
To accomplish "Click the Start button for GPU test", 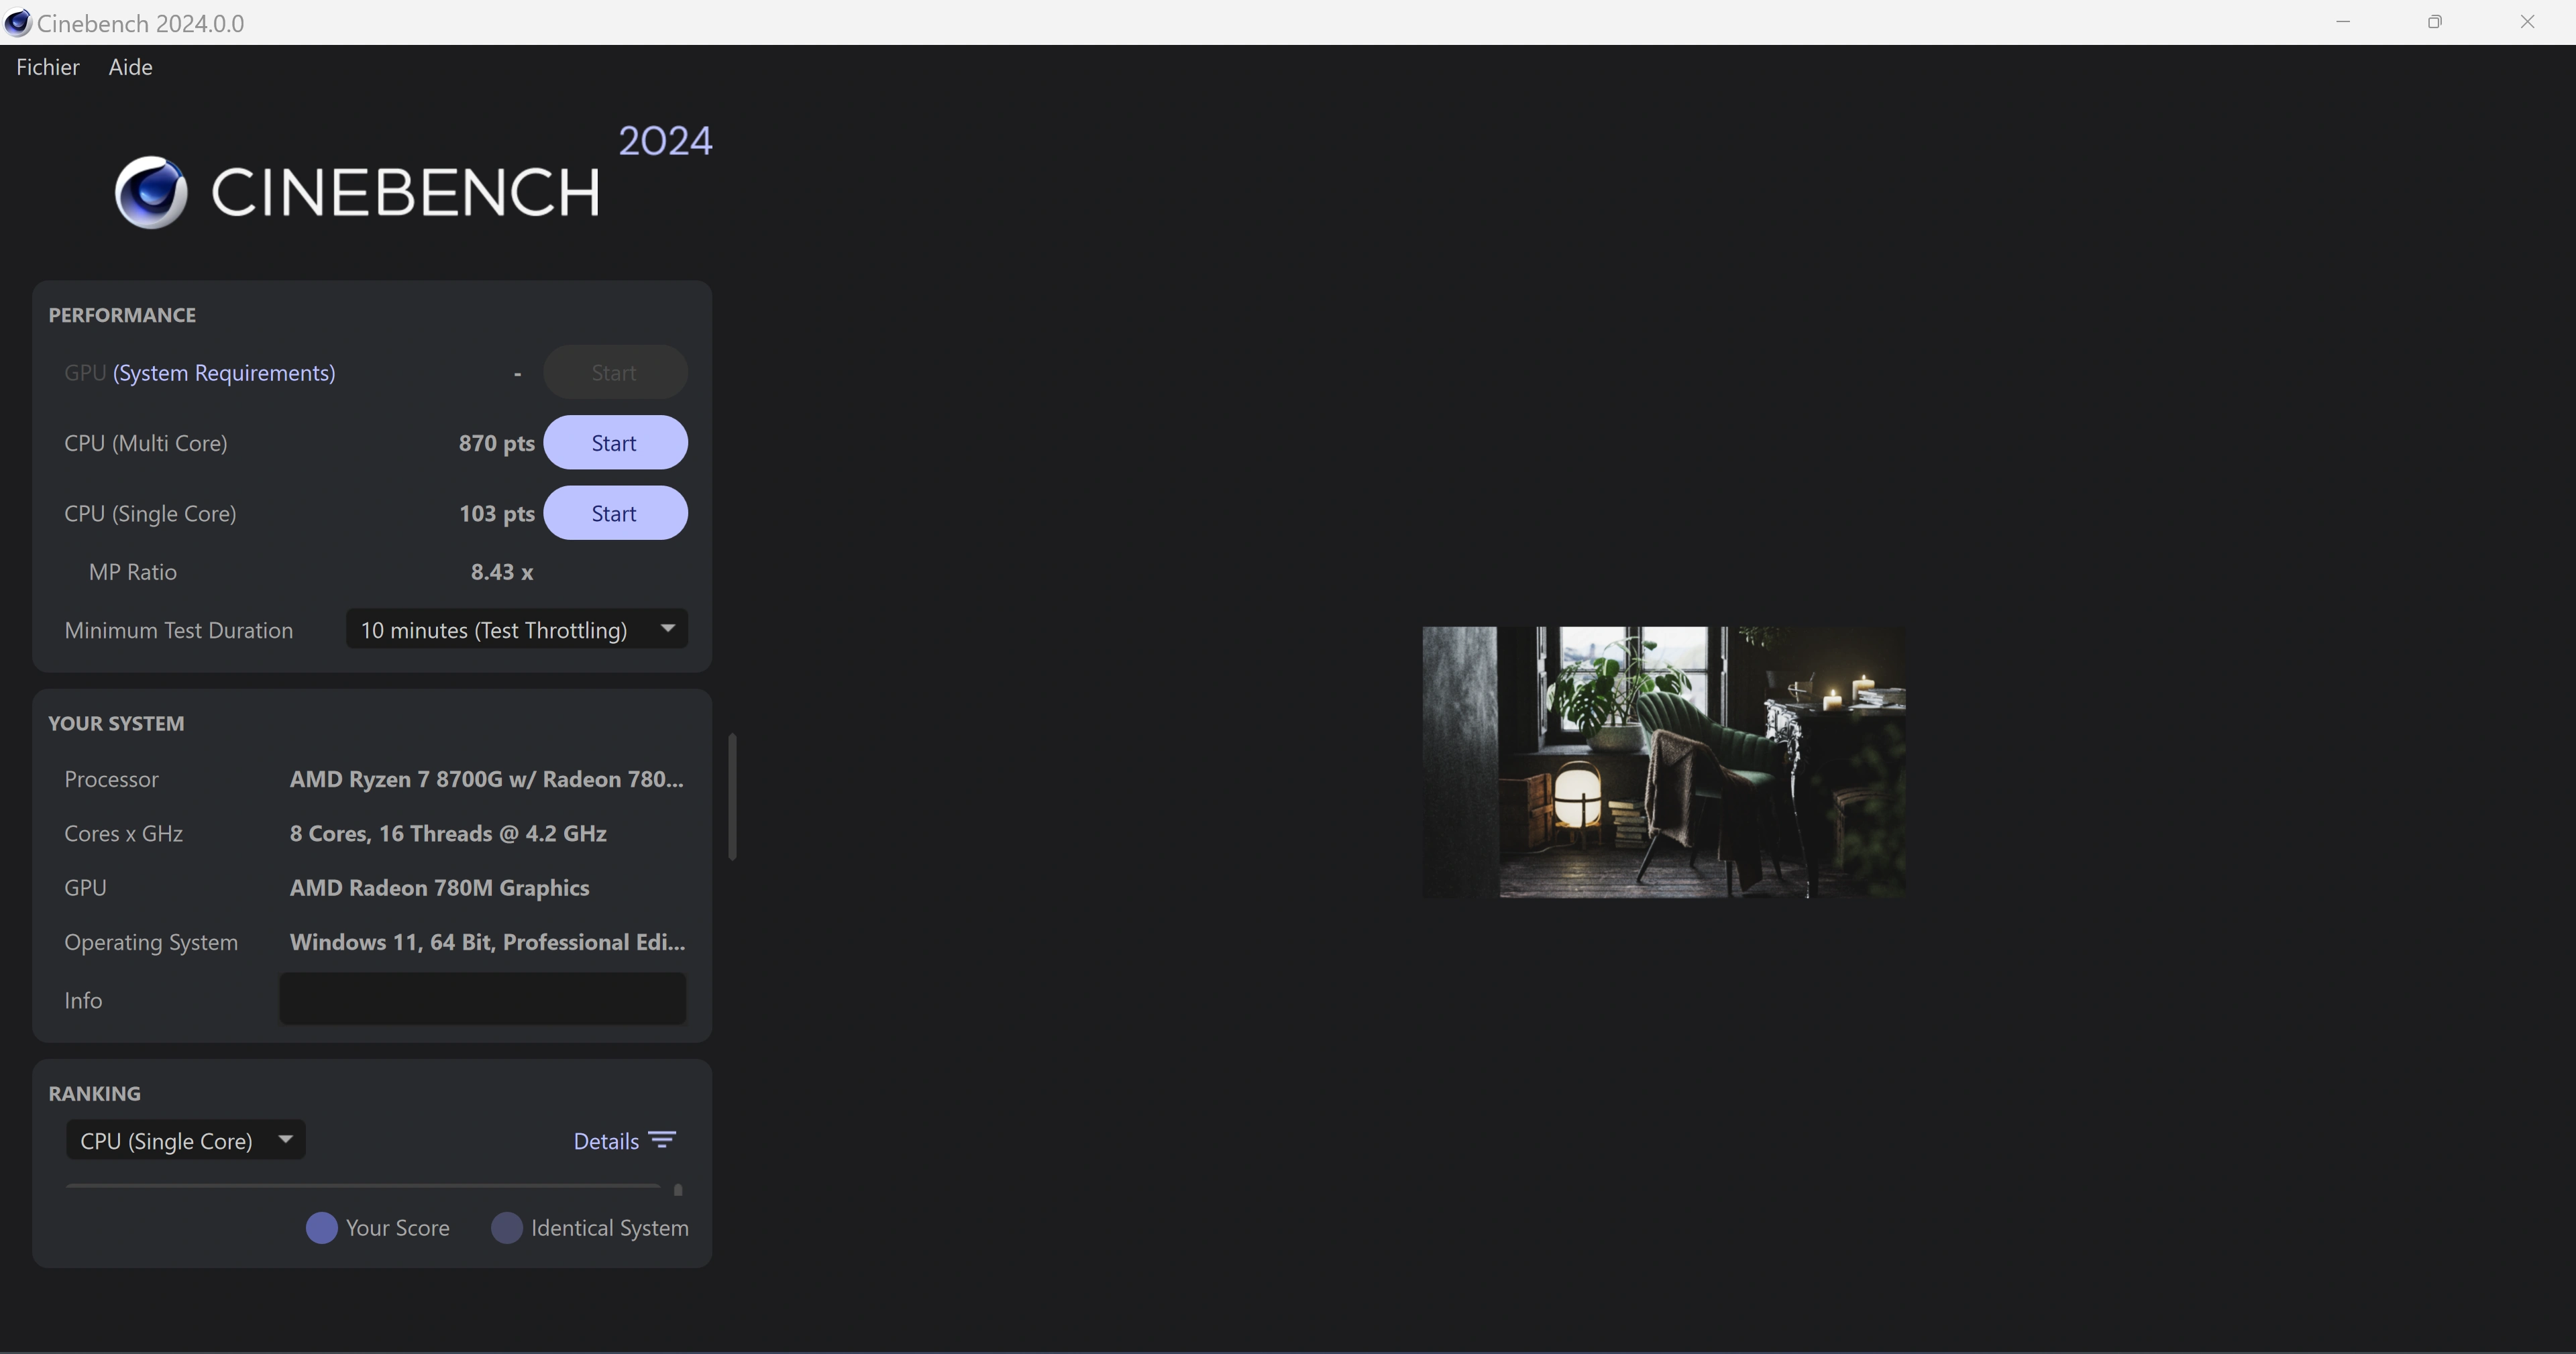I will pos(613,372).
